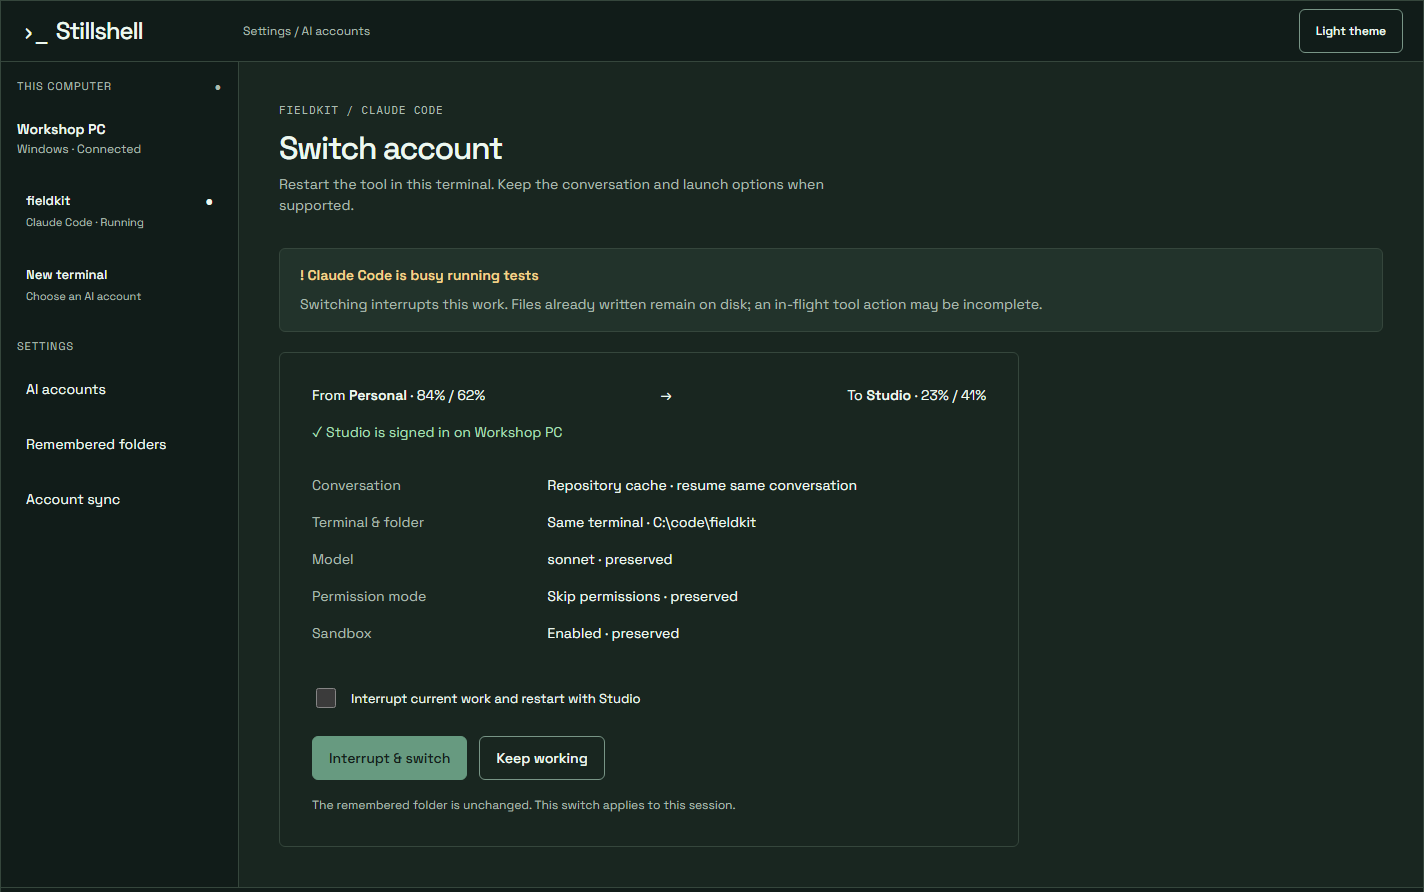Click To Studio · 23% / 41% text

click(917, 396)
